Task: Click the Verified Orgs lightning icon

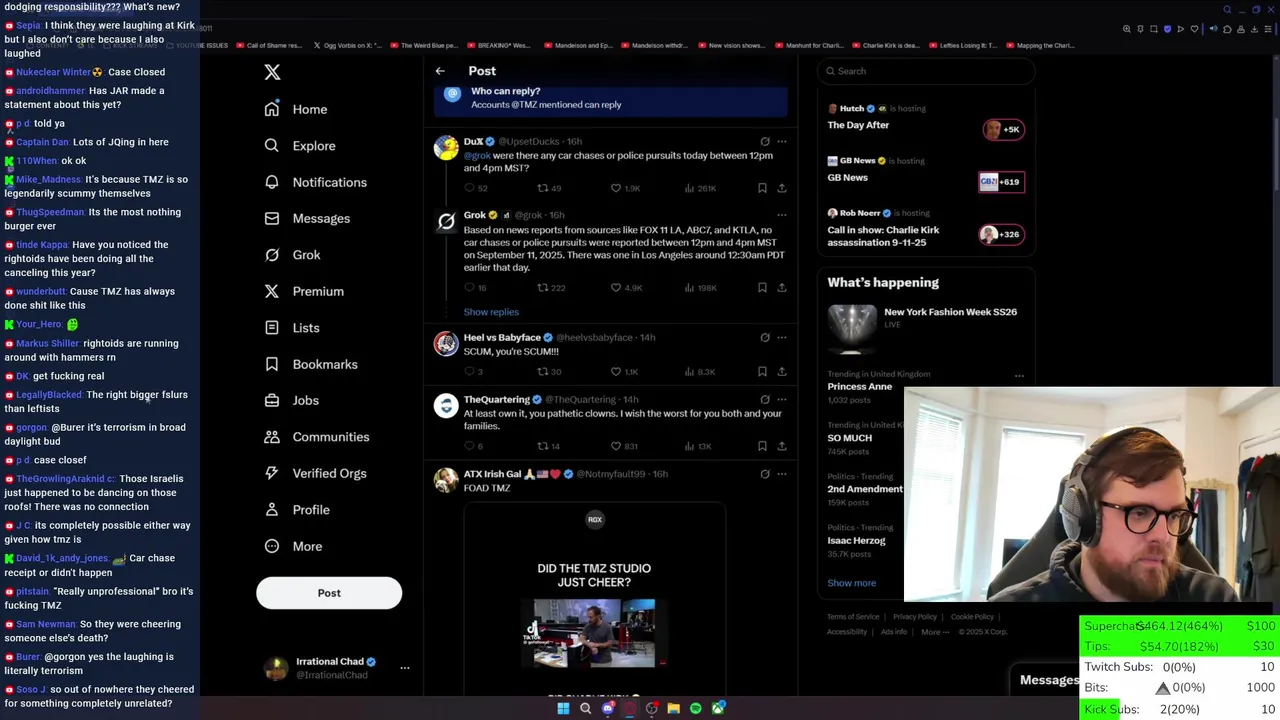Action: tap(272, 473)
